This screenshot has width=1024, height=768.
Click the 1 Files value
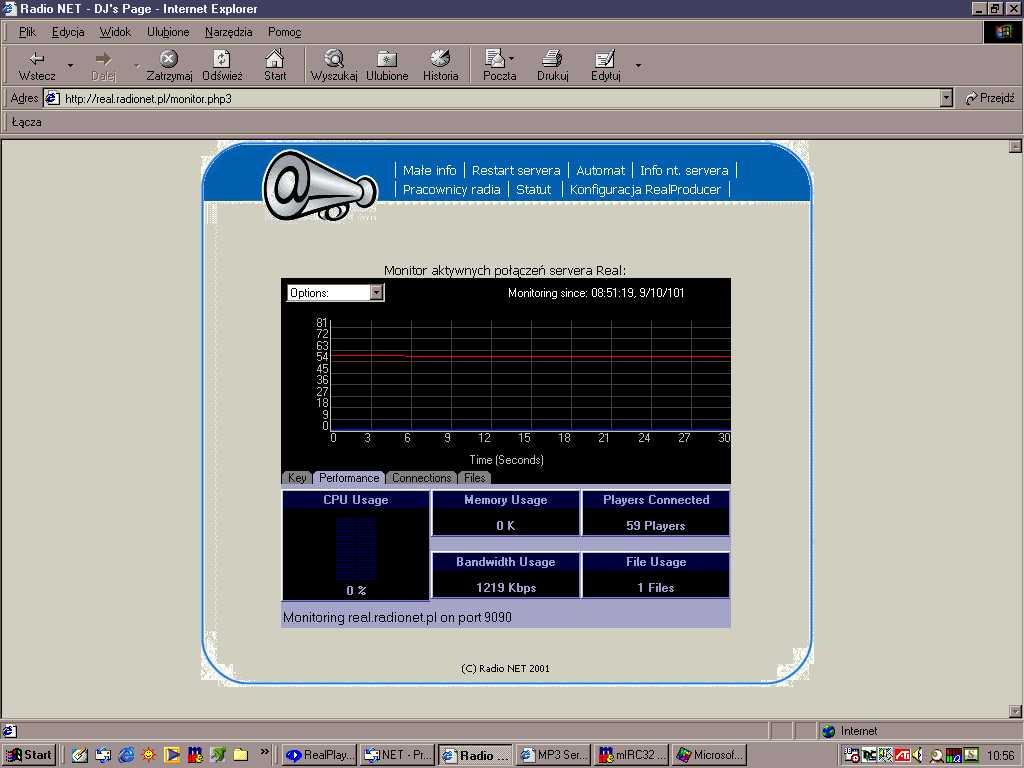656,588
